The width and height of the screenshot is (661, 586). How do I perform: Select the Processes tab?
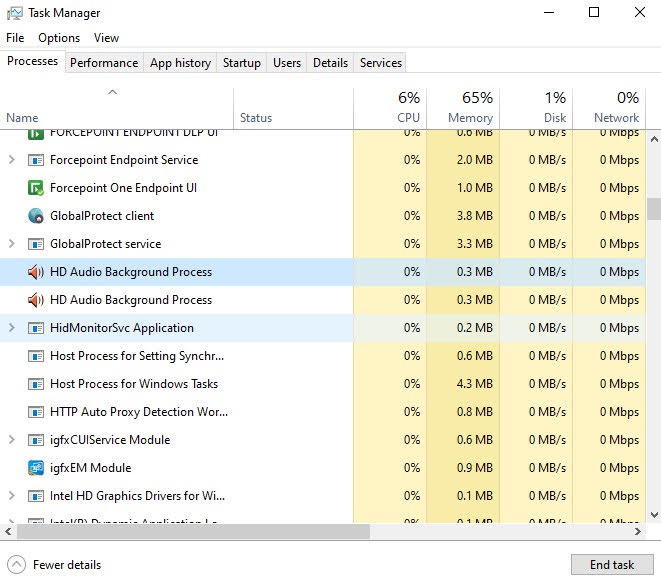(32, 61)
